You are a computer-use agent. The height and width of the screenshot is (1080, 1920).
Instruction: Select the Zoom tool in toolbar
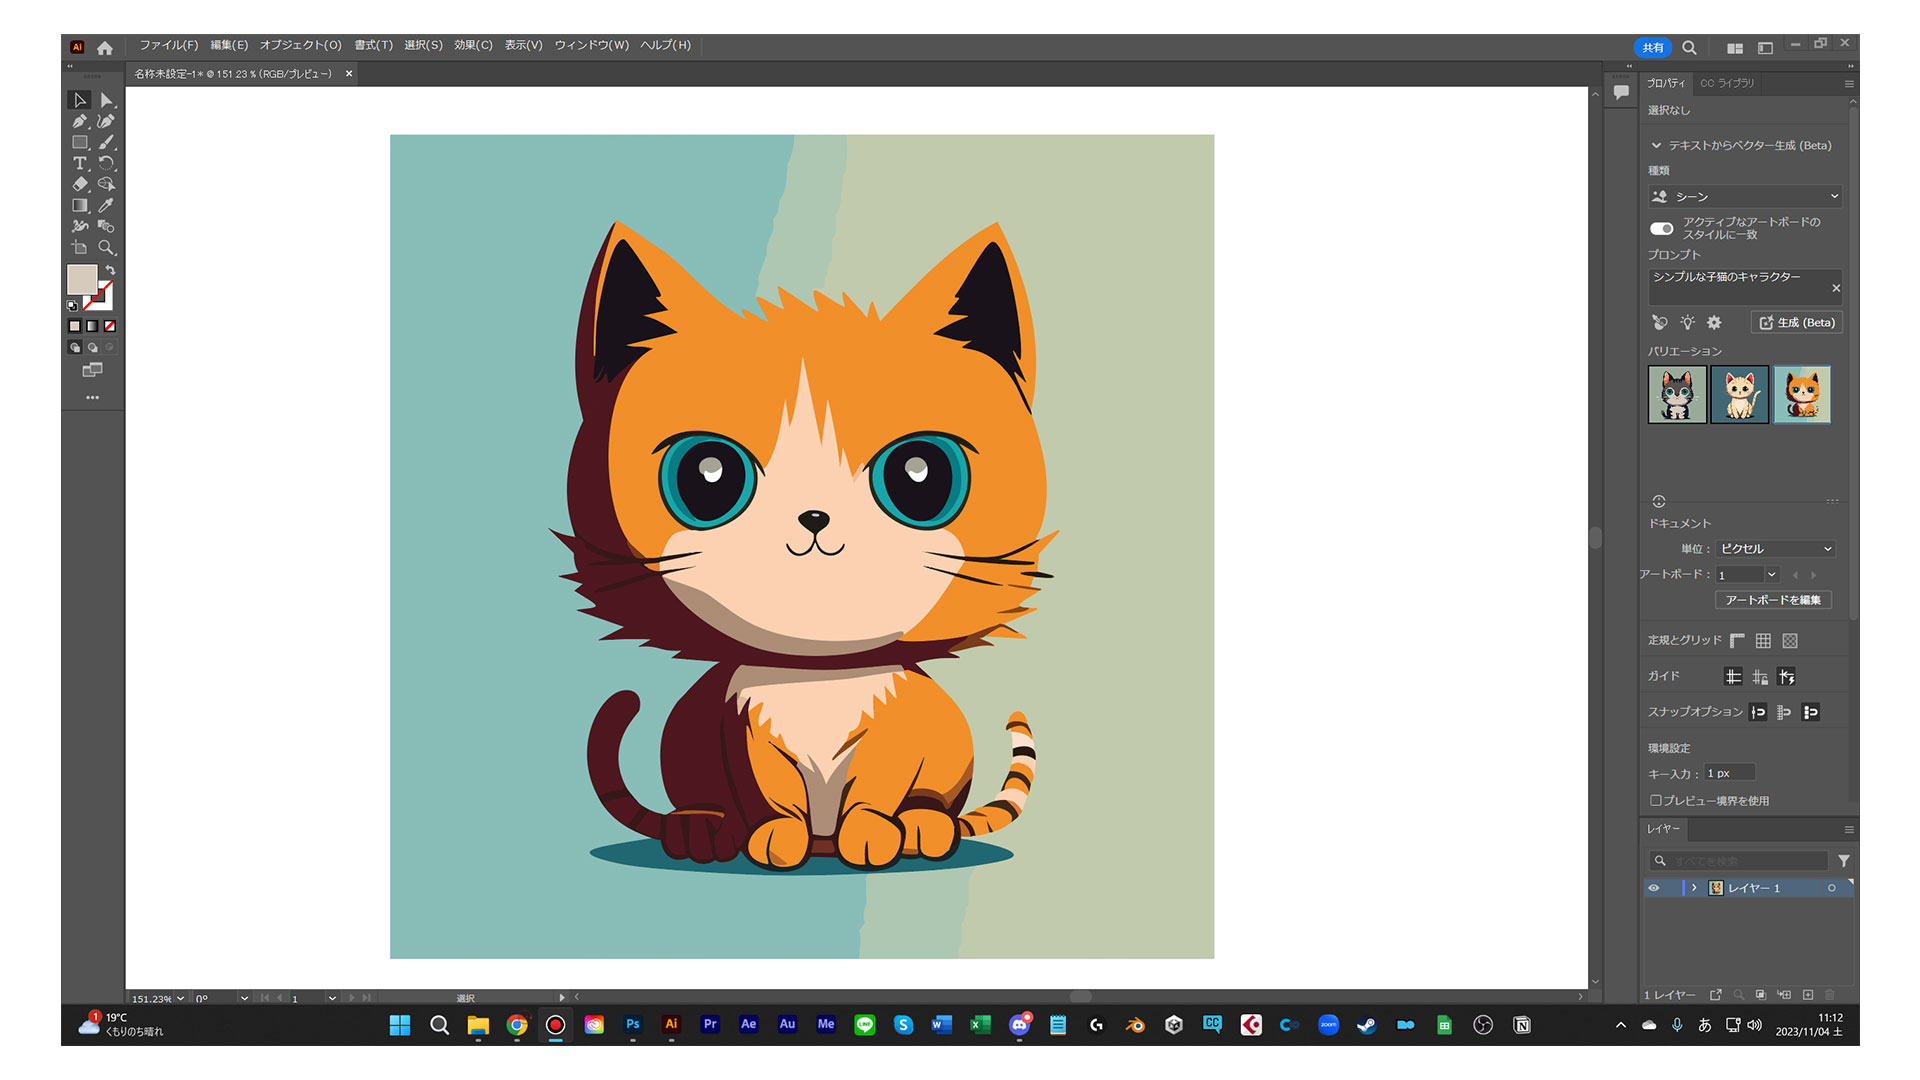coord(106,247)
